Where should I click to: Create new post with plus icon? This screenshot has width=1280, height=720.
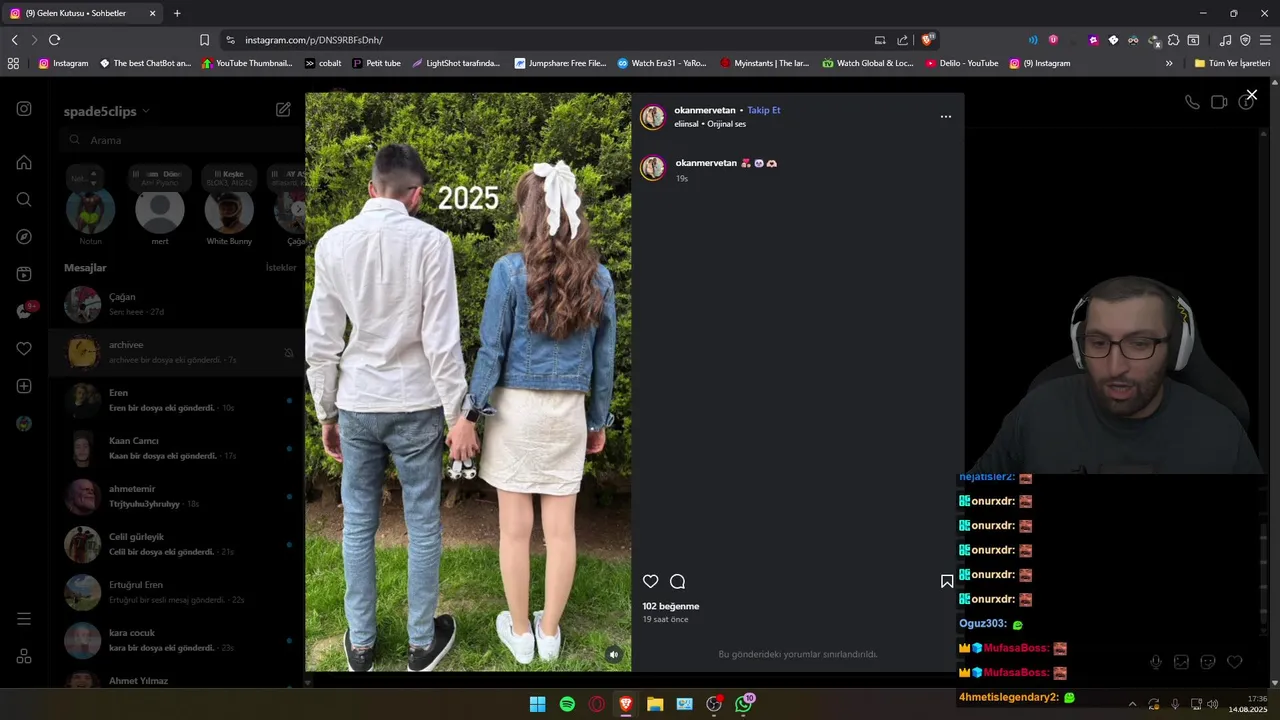[x=24, y=386]
